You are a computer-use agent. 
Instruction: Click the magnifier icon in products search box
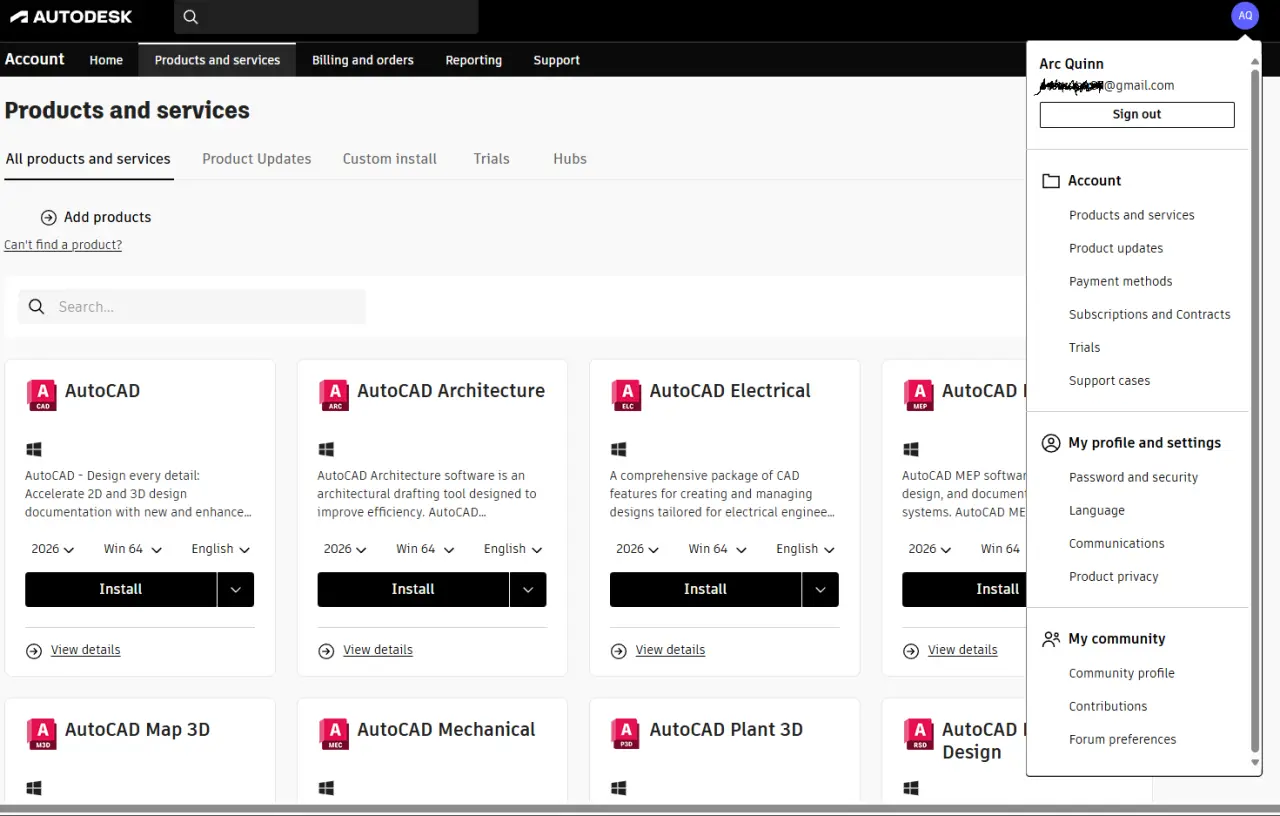pos(37,307)
